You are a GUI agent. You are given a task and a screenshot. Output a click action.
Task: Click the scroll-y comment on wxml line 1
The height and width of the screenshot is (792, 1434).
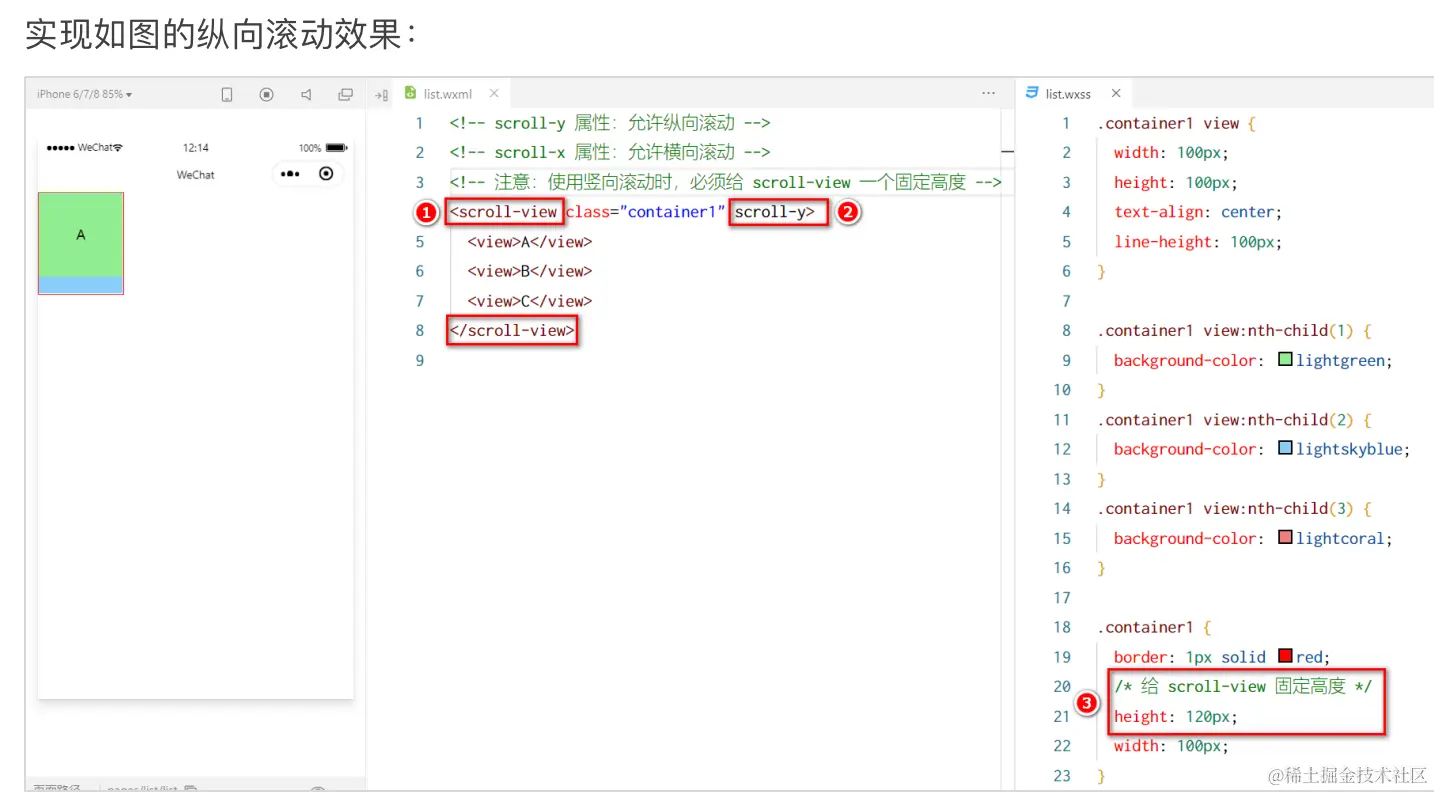click(610, 123)
